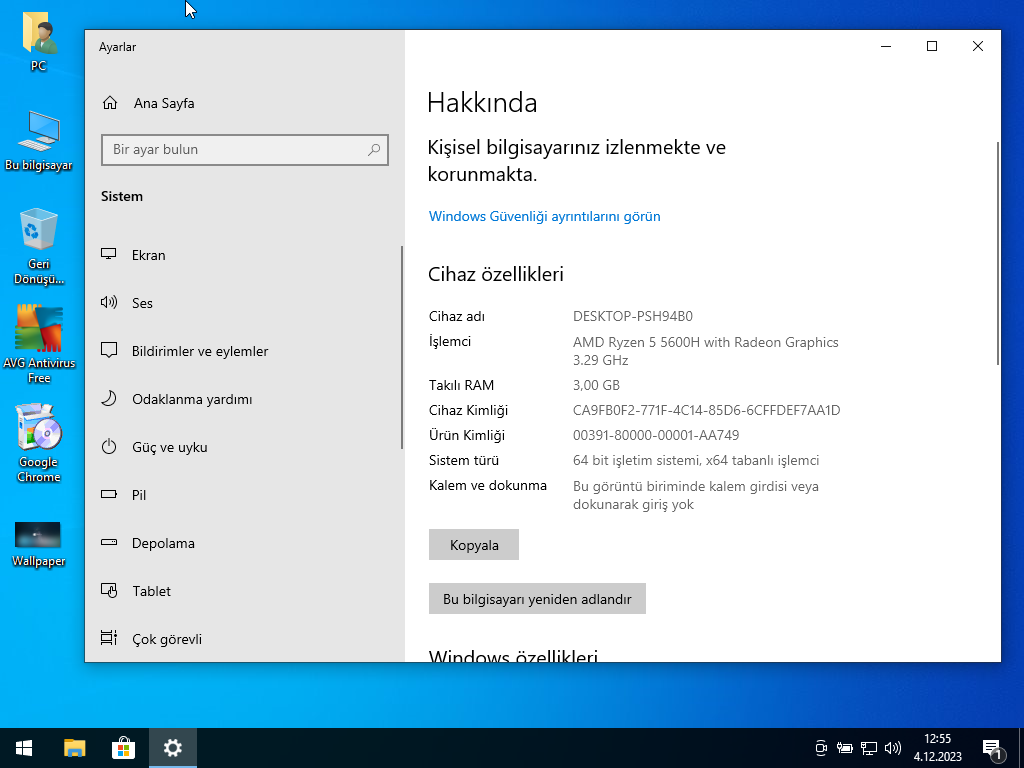This screenshot has height=768, width=1024.
Task: Select Google Chrome desktop icon
Action: pos(39,443)
